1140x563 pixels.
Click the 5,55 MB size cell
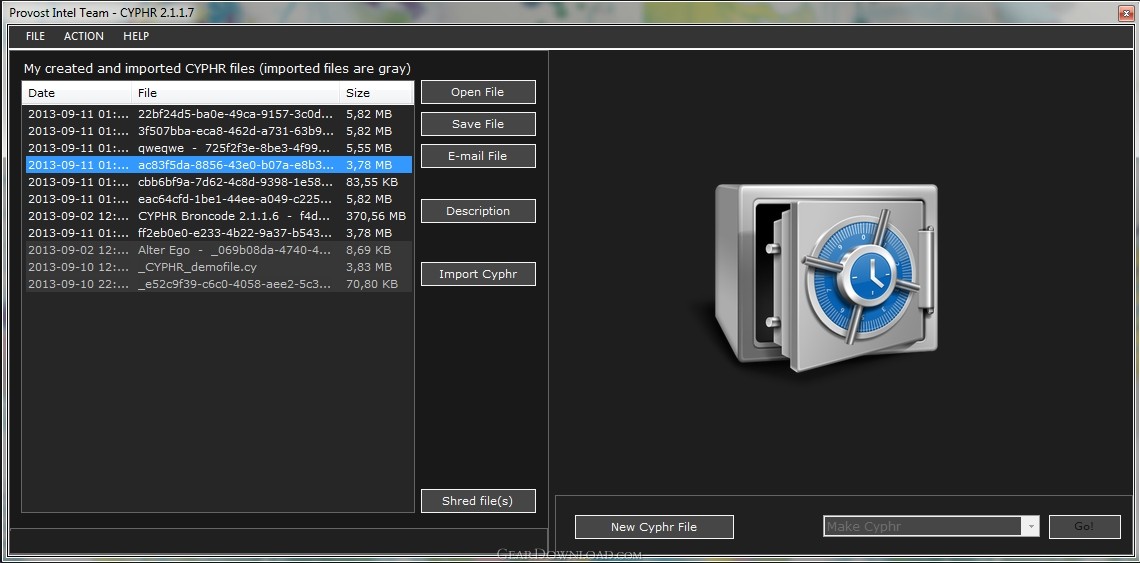[369, 148]
